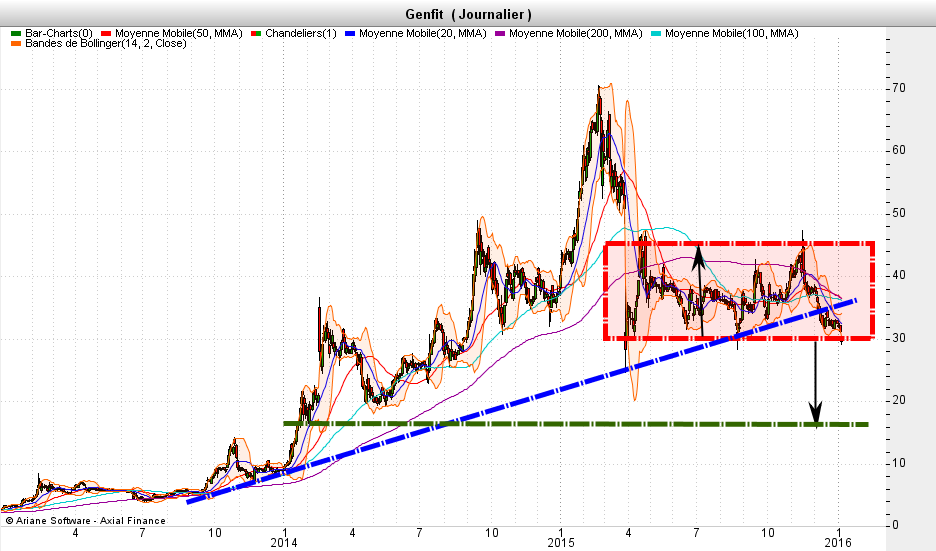Select the Moyenne Mobile(20, MMA) legend label

pyautogui.click(x=423, y=34)
